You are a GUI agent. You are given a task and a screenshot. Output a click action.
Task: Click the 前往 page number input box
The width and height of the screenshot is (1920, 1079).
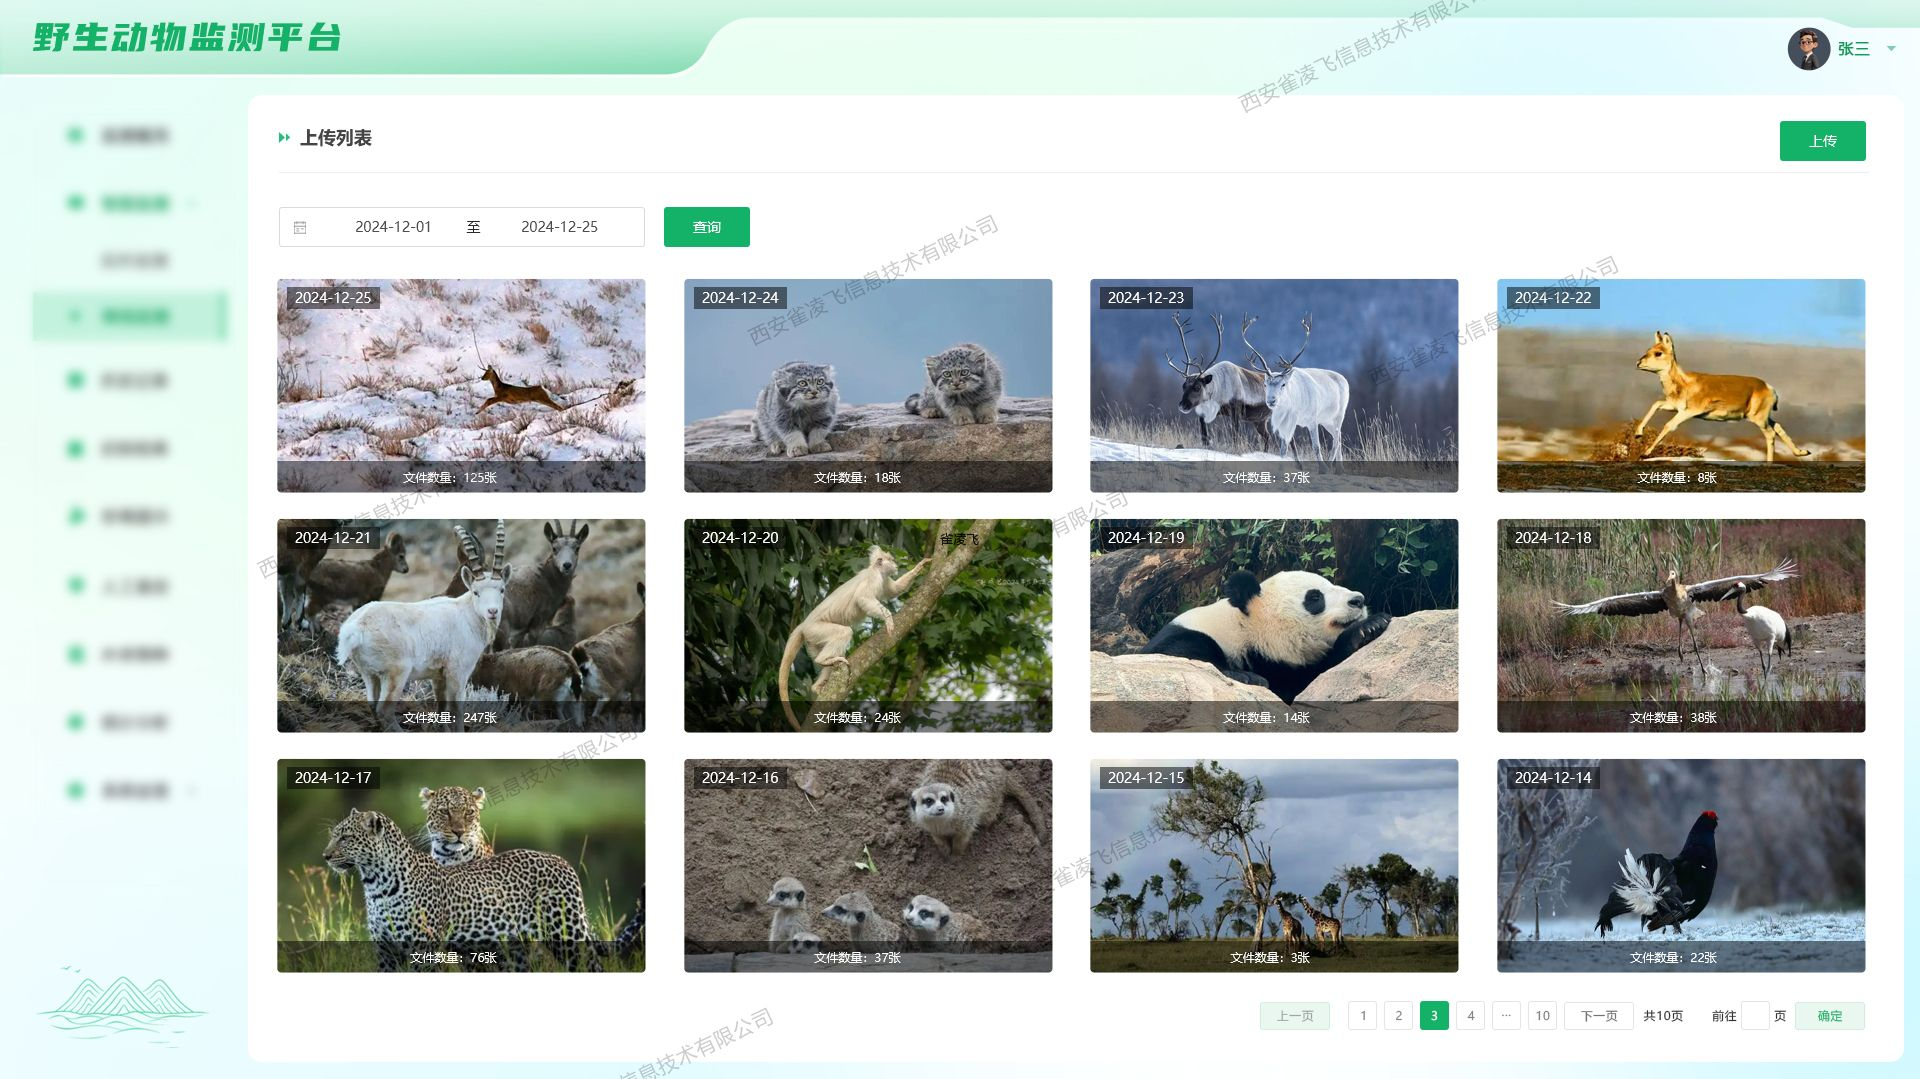coord(1755,1016)
